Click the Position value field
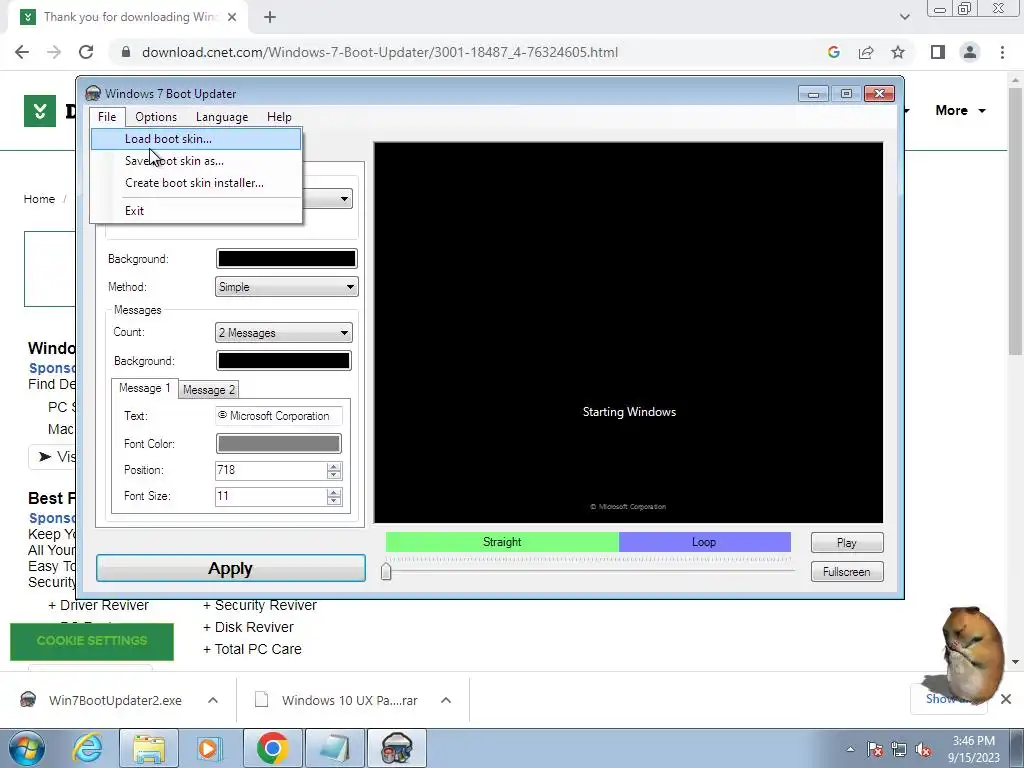The width and height of the screenshot is (1024, 768). tap(270, 470)
